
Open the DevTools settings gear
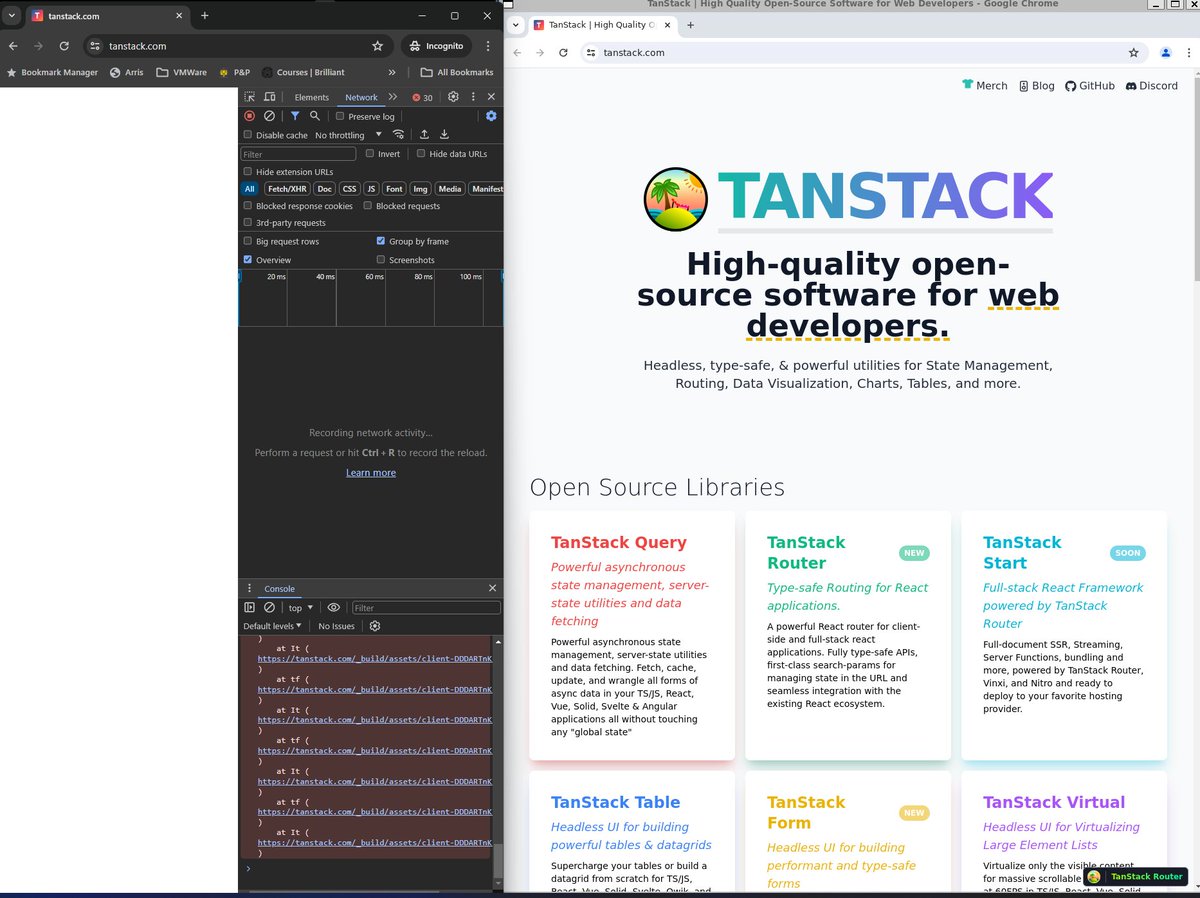coord(453,97)
